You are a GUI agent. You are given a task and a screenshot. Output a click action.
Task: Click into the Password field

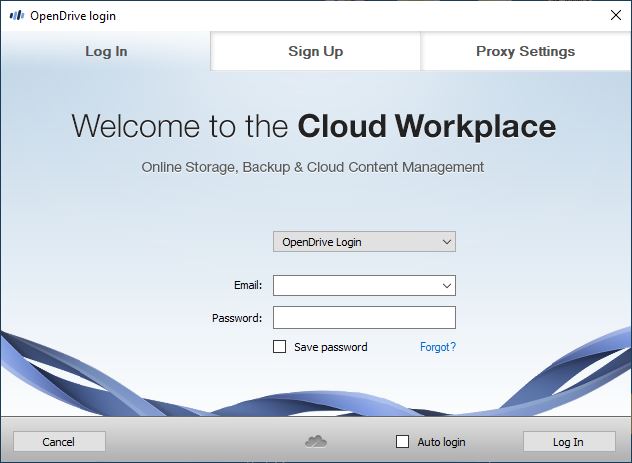click(x=364, y=318)
